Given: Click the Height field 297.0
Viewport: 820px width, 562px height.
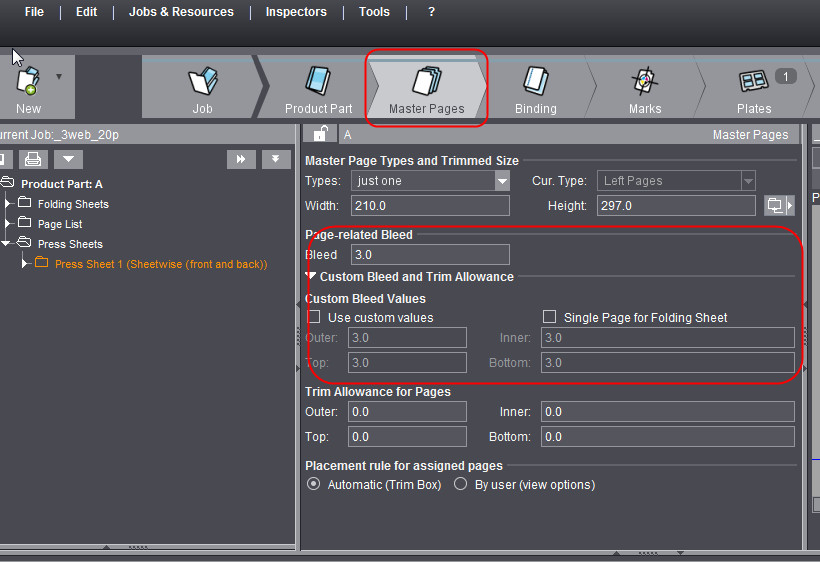Looking at the screenshot, I should point(676,205).
